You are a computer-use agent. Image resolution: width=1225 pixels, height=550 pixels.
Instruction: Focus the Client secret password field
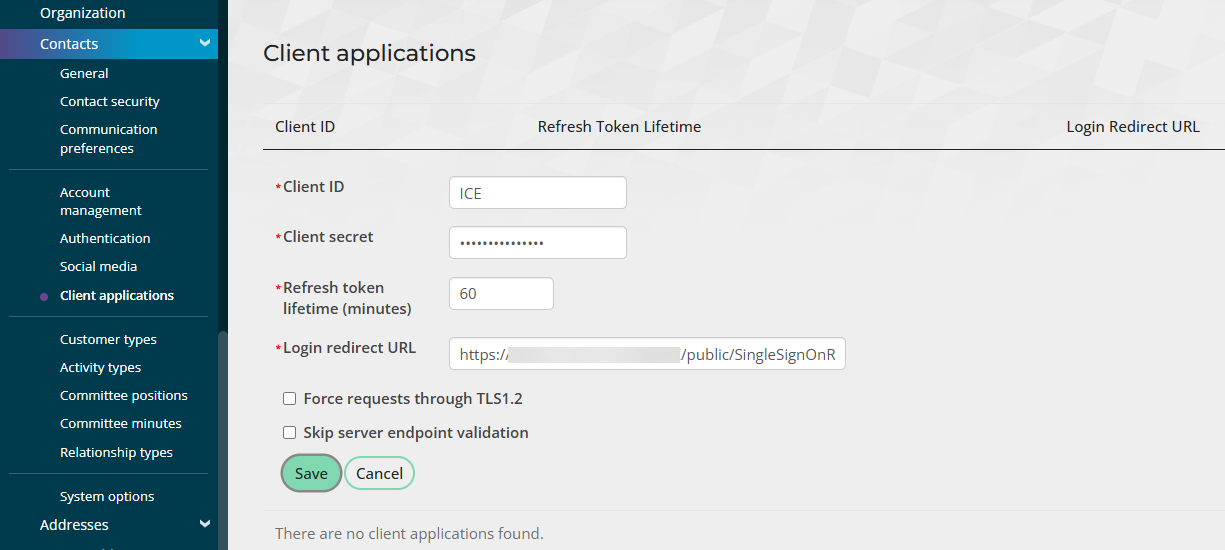[538, 243]
